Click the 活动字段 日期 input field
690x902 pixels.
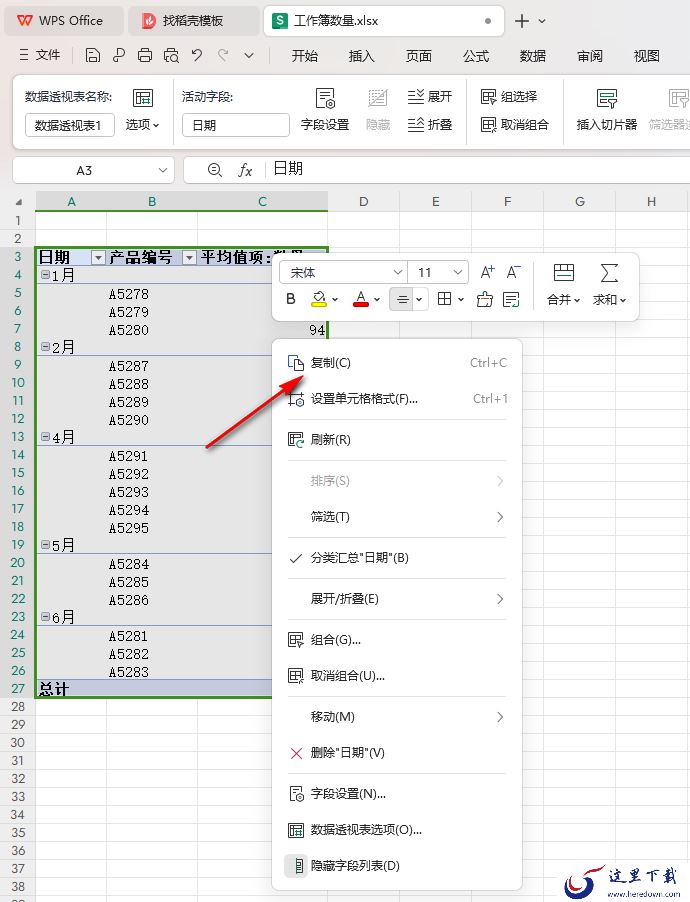[235, 125]
